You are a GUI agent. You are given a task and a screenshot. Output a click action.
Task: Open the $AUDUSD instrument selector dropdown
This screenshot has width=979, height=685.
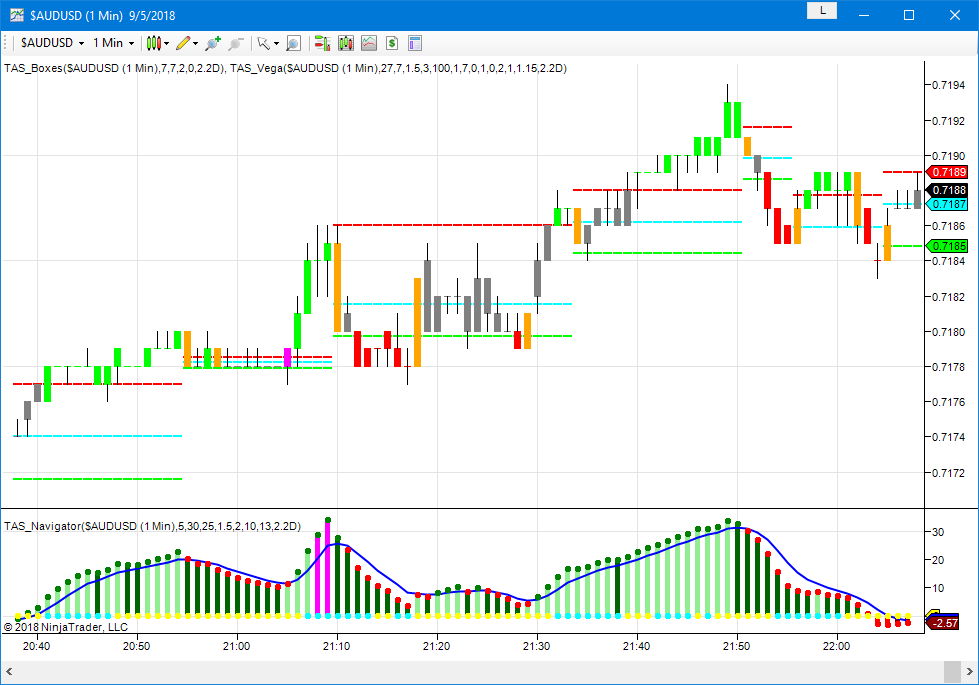click(x=52, y=43)
